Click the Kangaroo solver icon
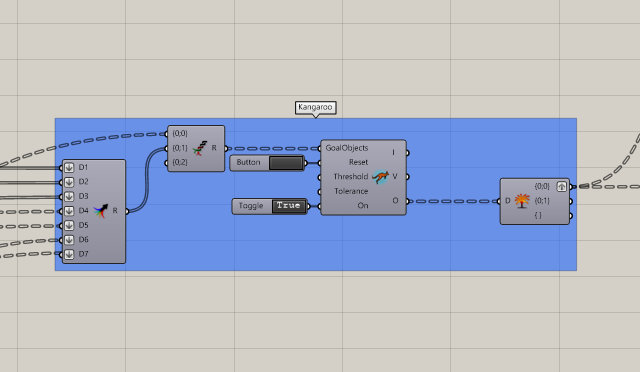The width and height of the screenshot is (640, 372). tap(380, 177)
